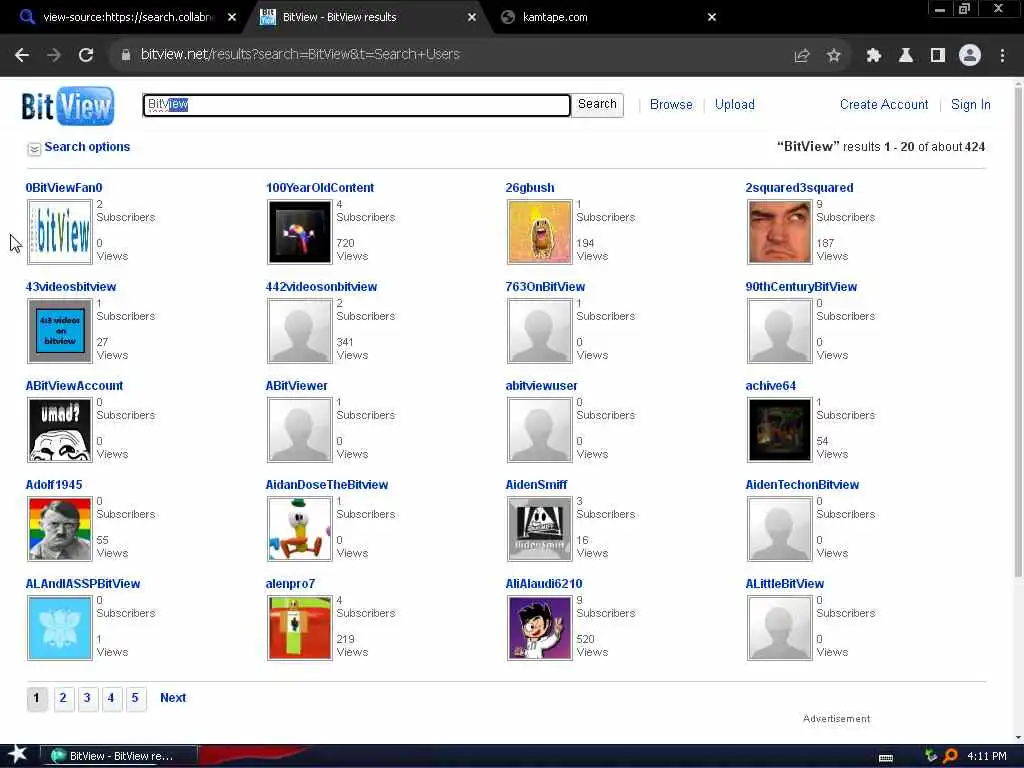Go to results page 5

(x=135, y=698)
